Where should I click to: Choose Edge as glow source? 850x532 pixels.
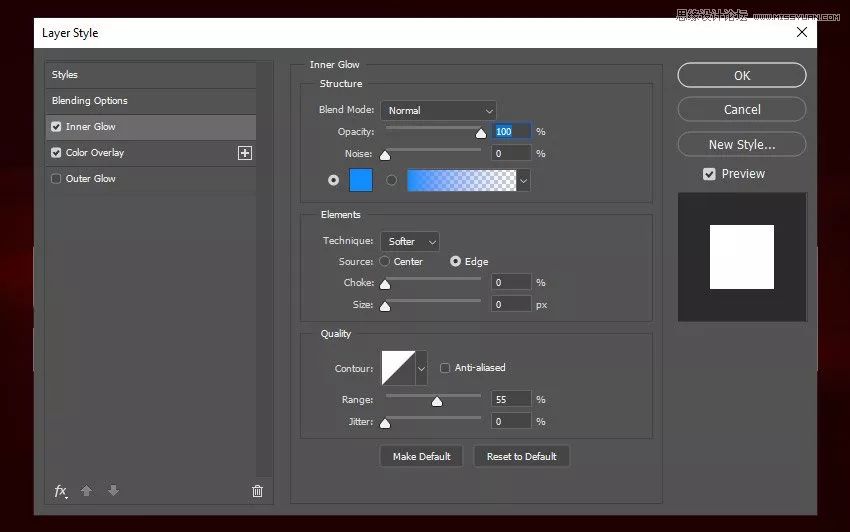[455, 261]
